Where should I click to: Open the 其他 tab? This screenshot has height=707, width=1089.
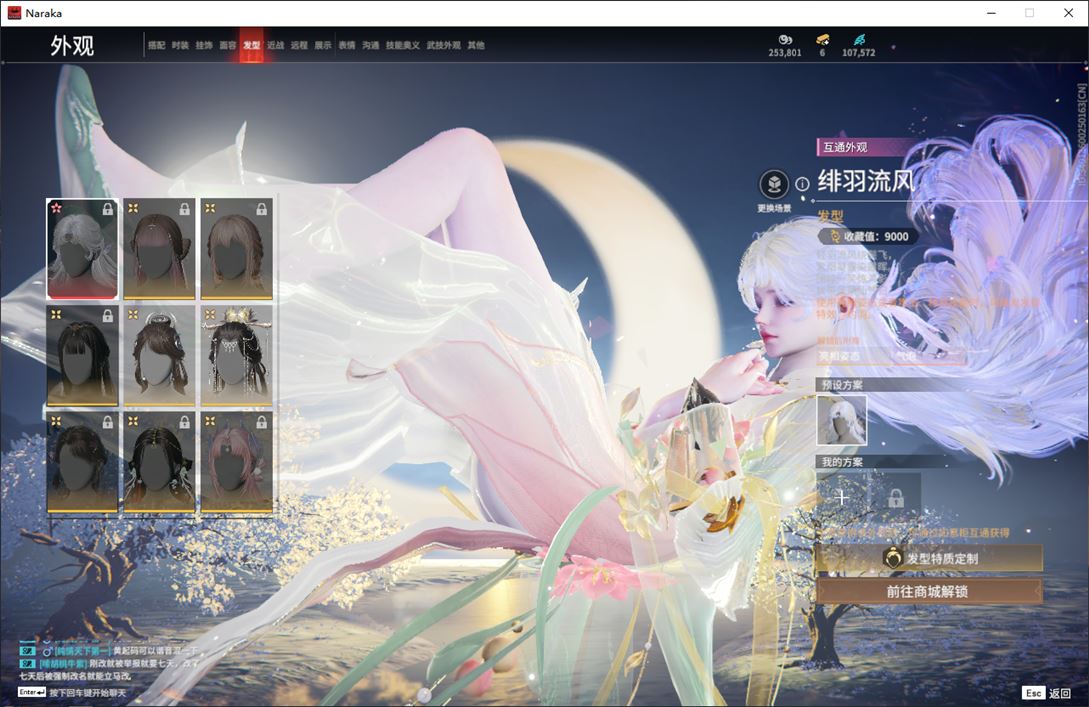click(476, 45)
